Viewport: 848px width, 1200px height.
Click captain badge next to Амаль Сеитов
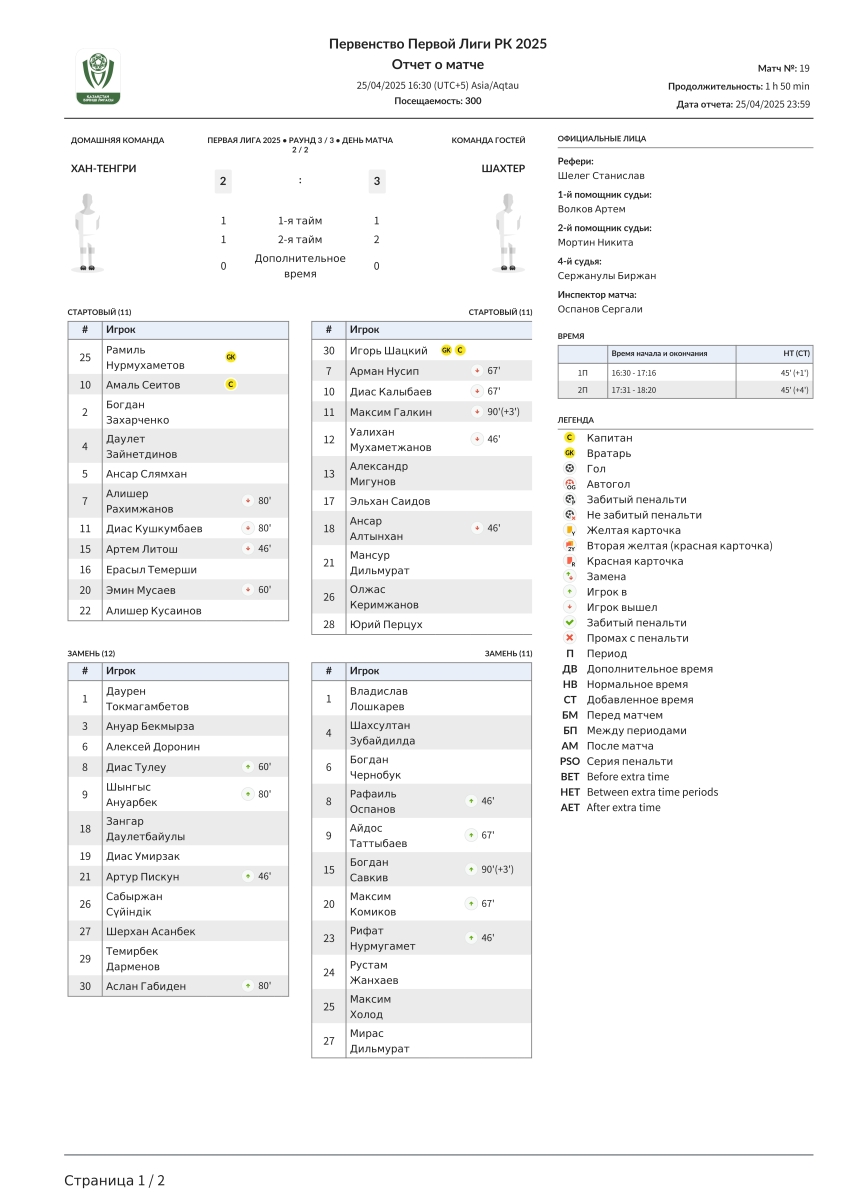coord(231,384)
